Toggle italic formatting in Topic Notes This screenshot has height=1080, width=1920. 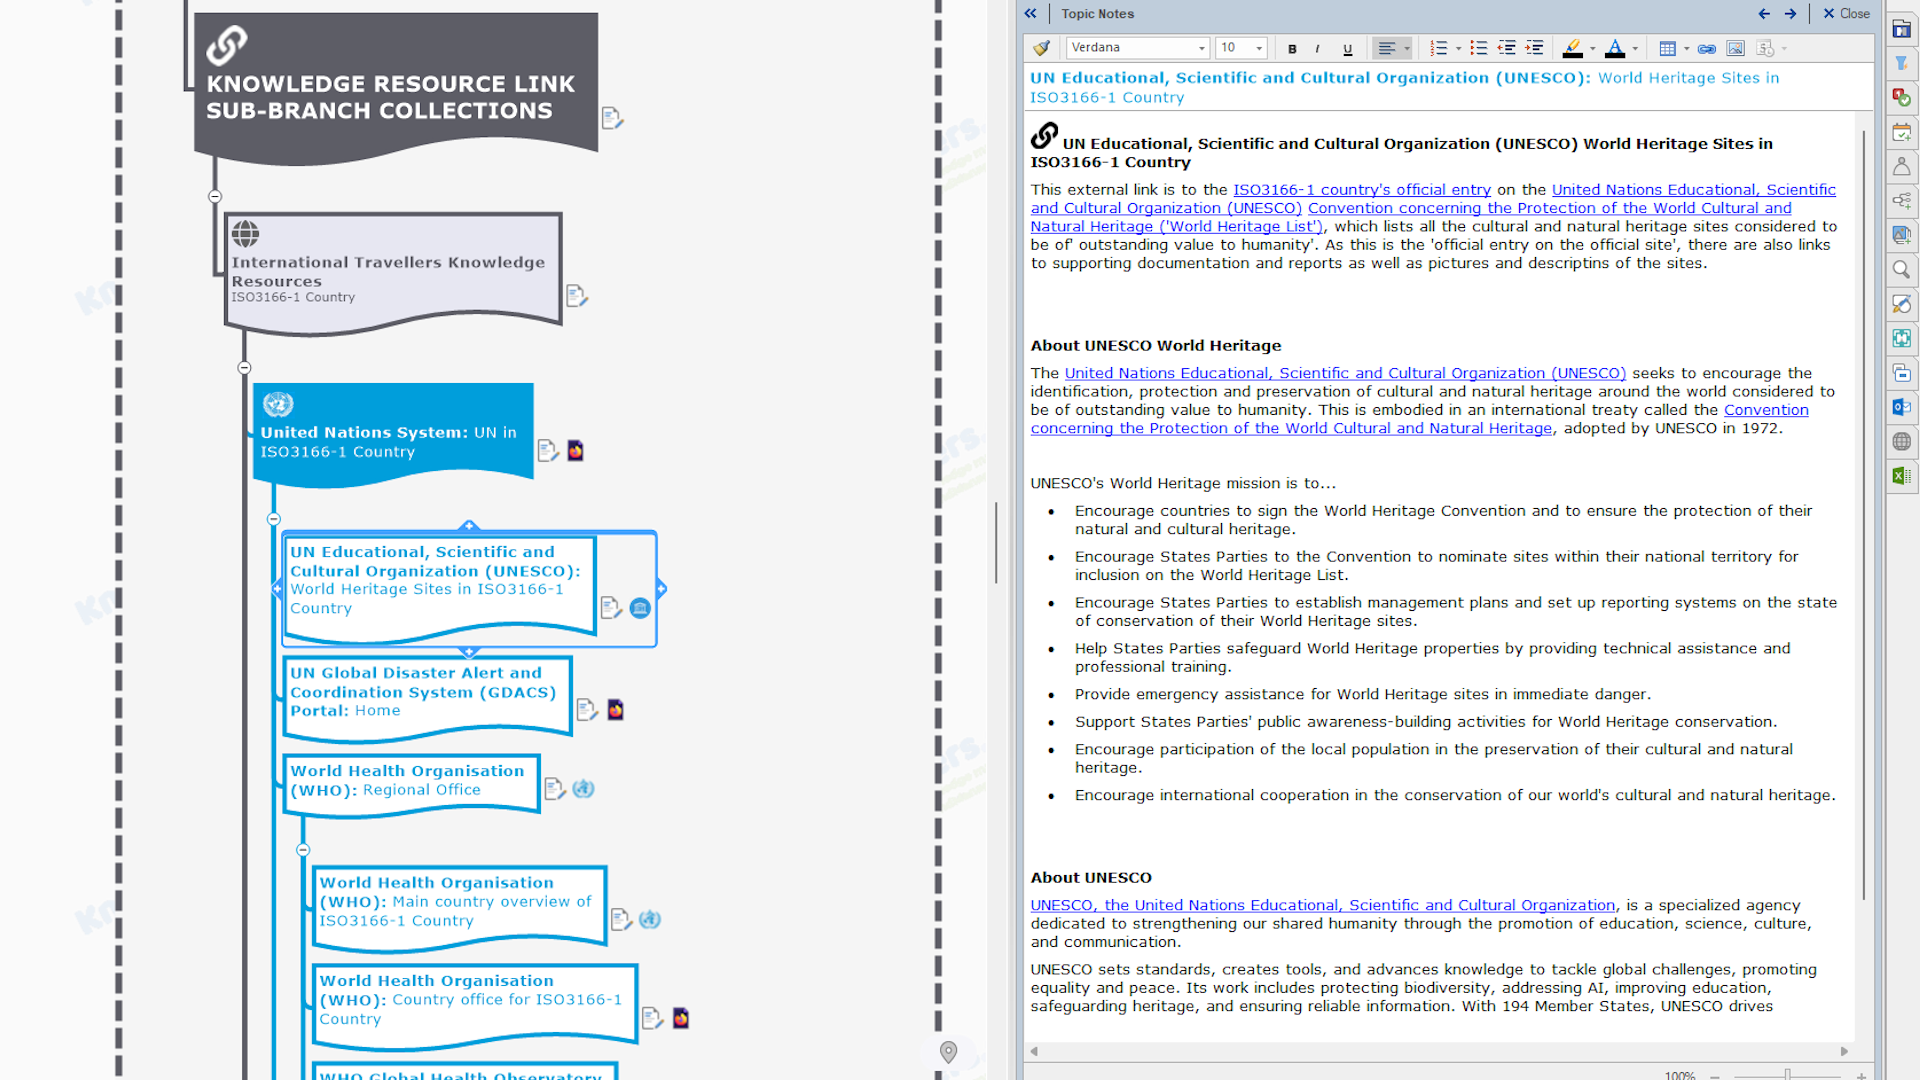1318,48
